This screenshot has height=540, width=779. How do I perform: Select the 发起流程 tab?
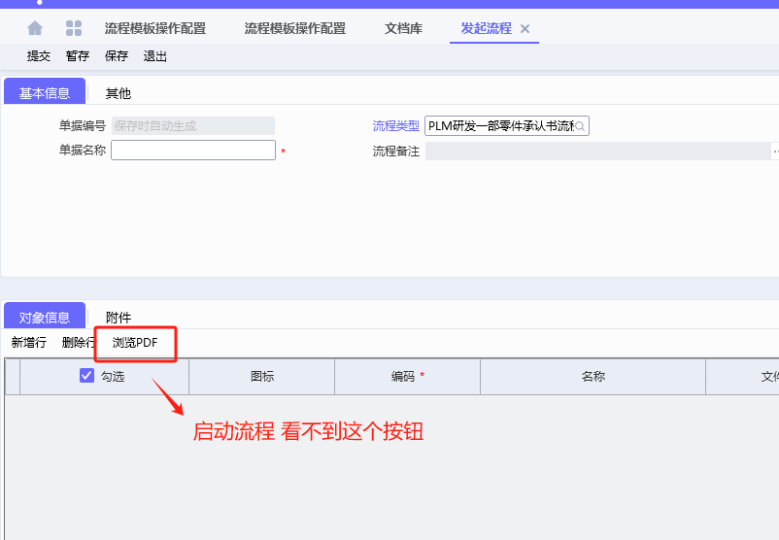486,29
